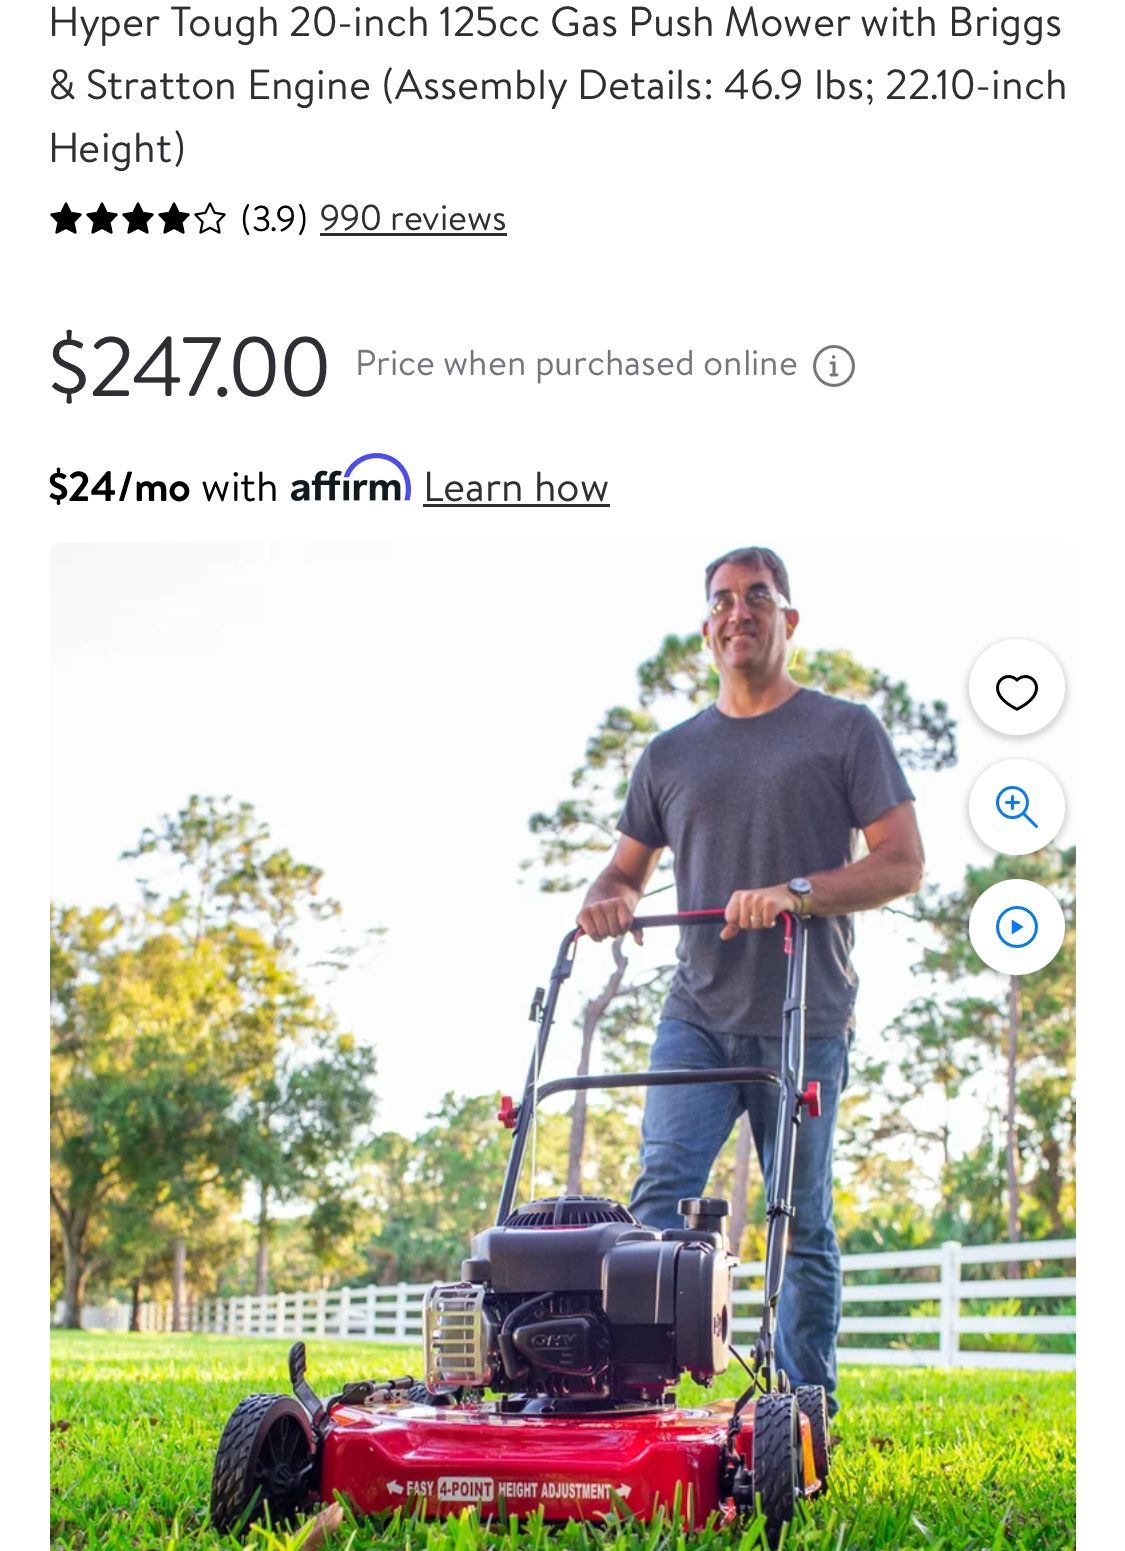1125x1551 pixels.
Task: Click Learn how for Affirm financing
Action: [516, 488]
